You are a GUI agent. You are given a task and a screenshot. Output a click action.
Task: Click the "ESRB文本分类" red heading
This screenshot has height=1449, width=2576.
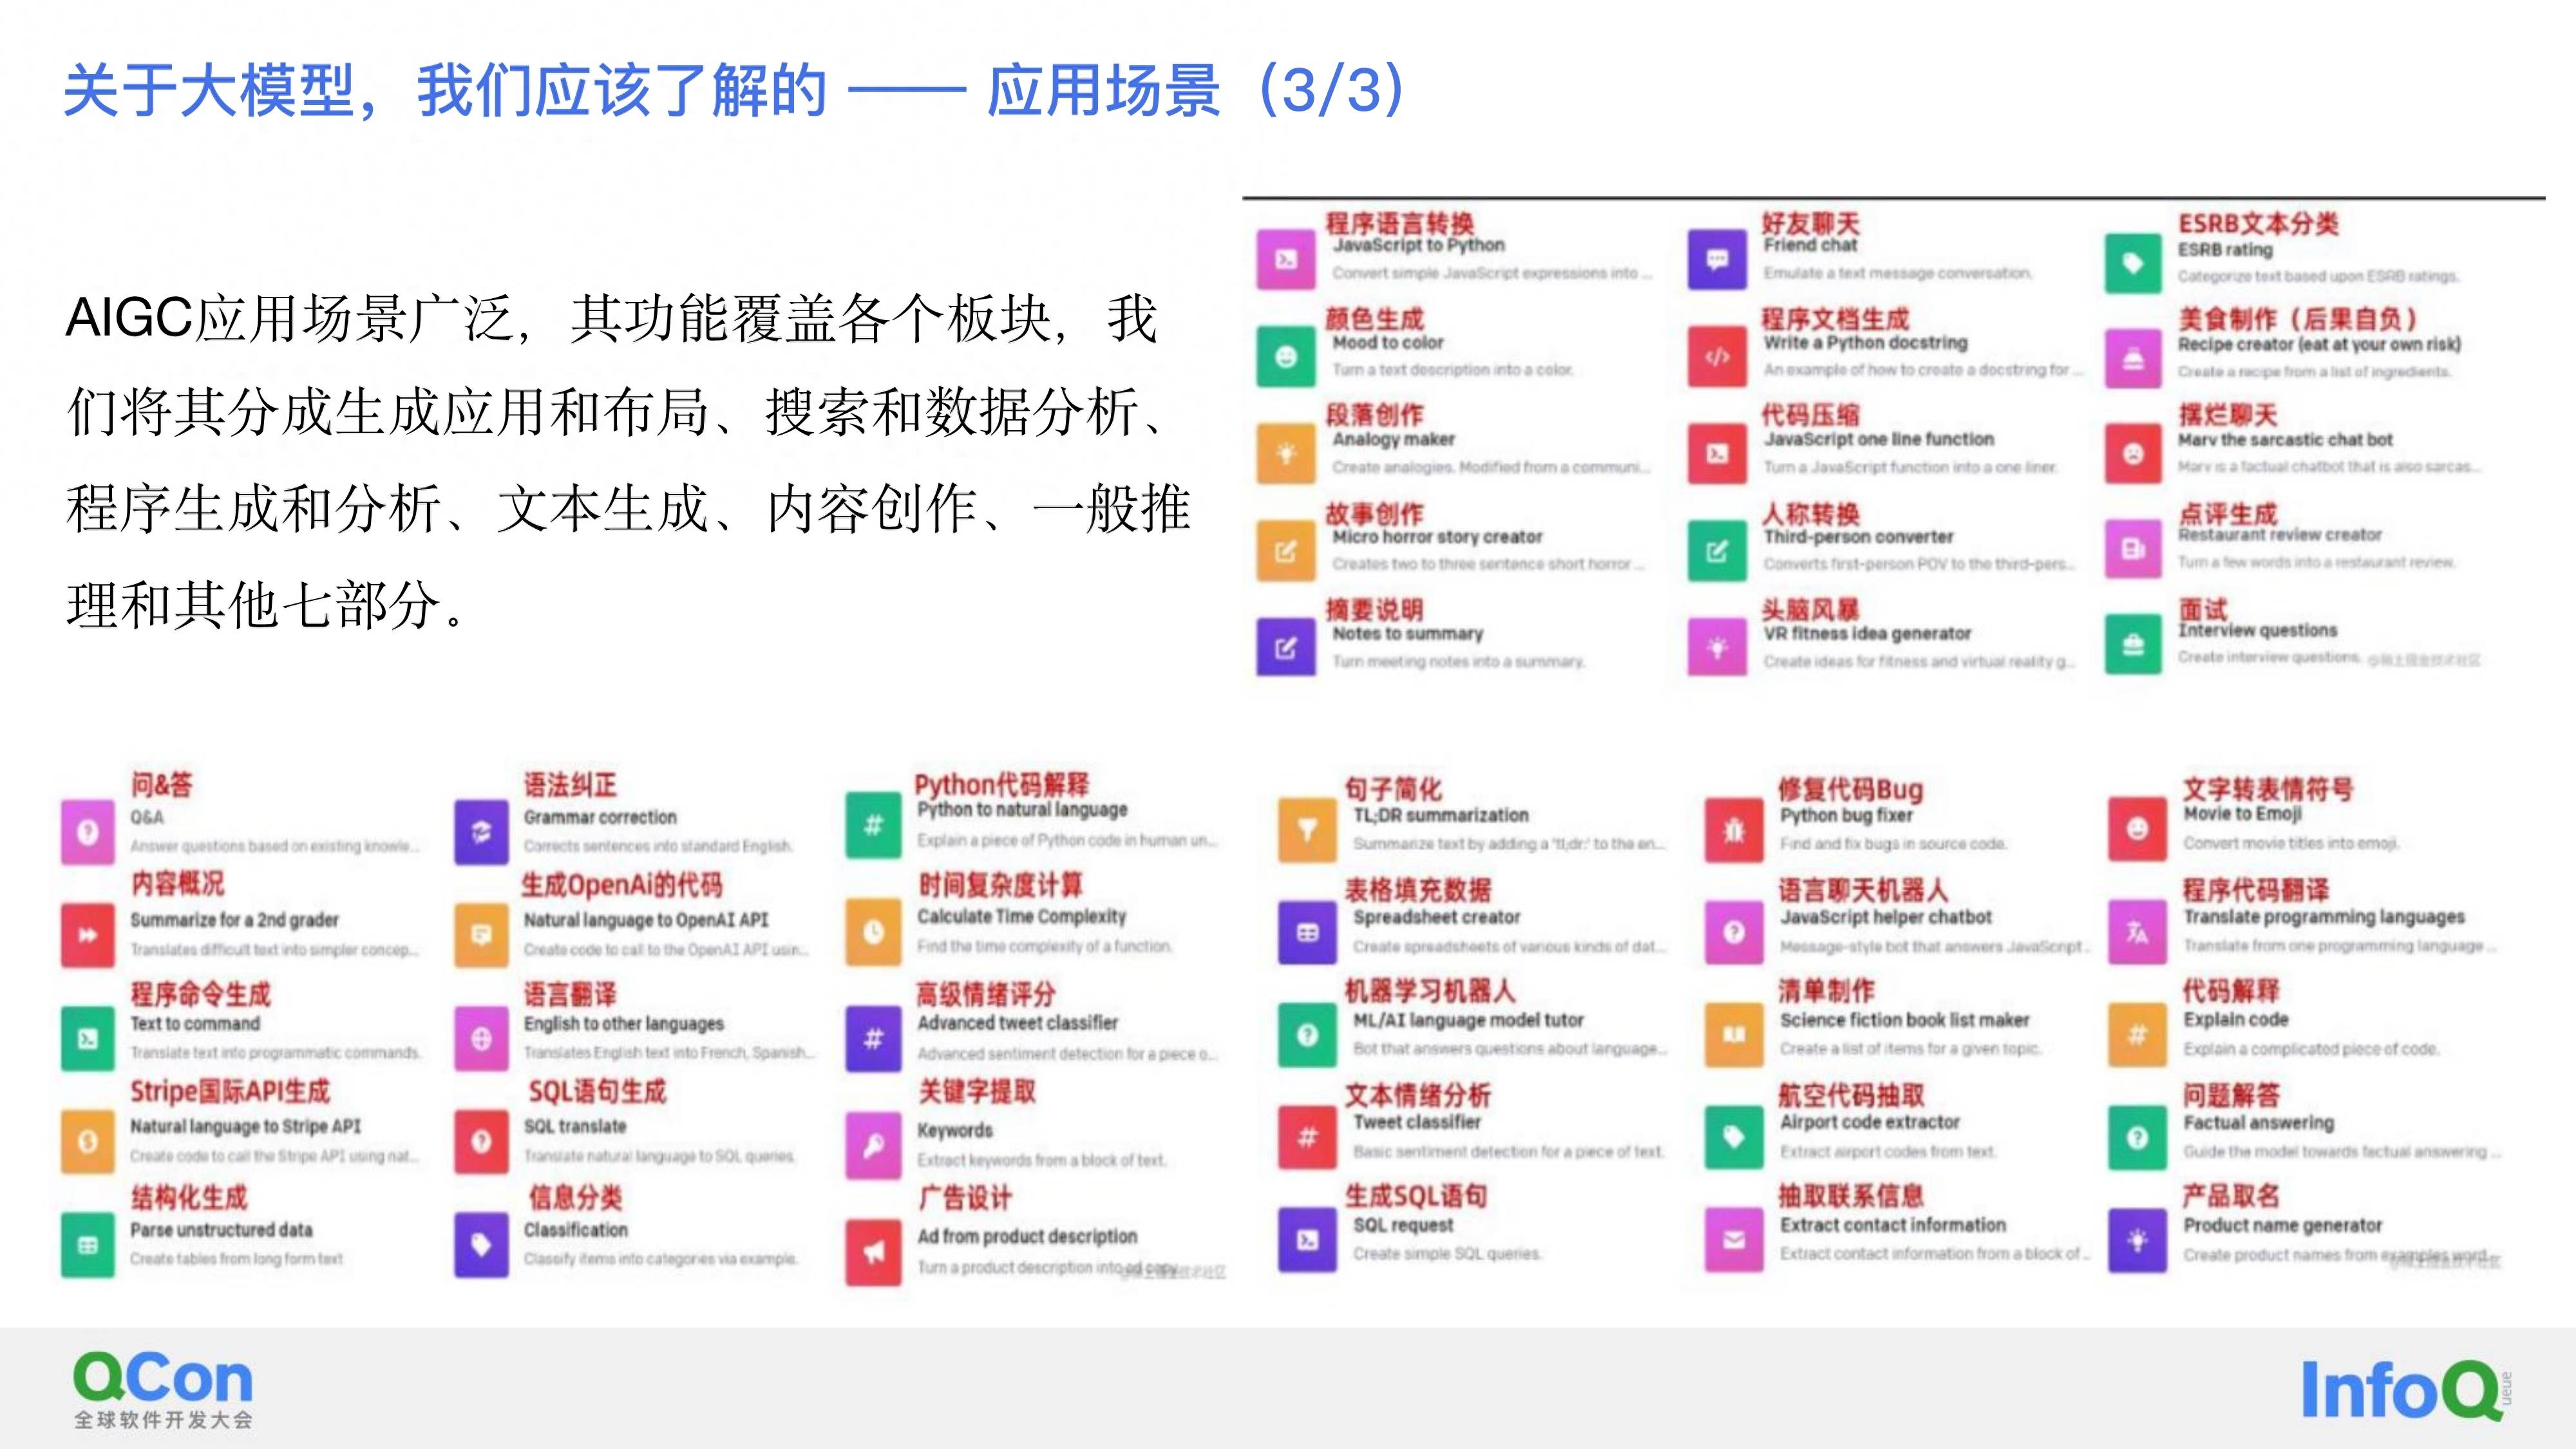coord(2258,223)
